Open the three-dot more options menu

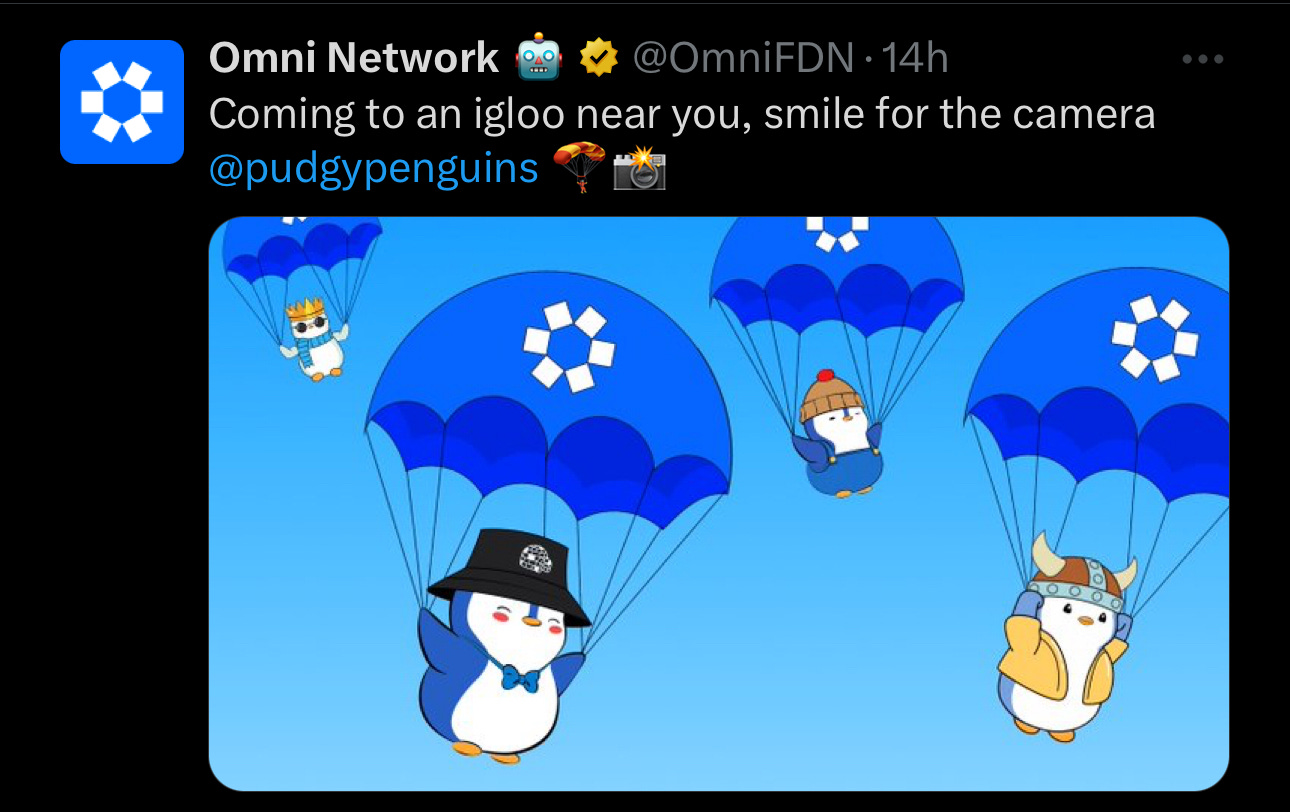click(x=1202, y=60)
